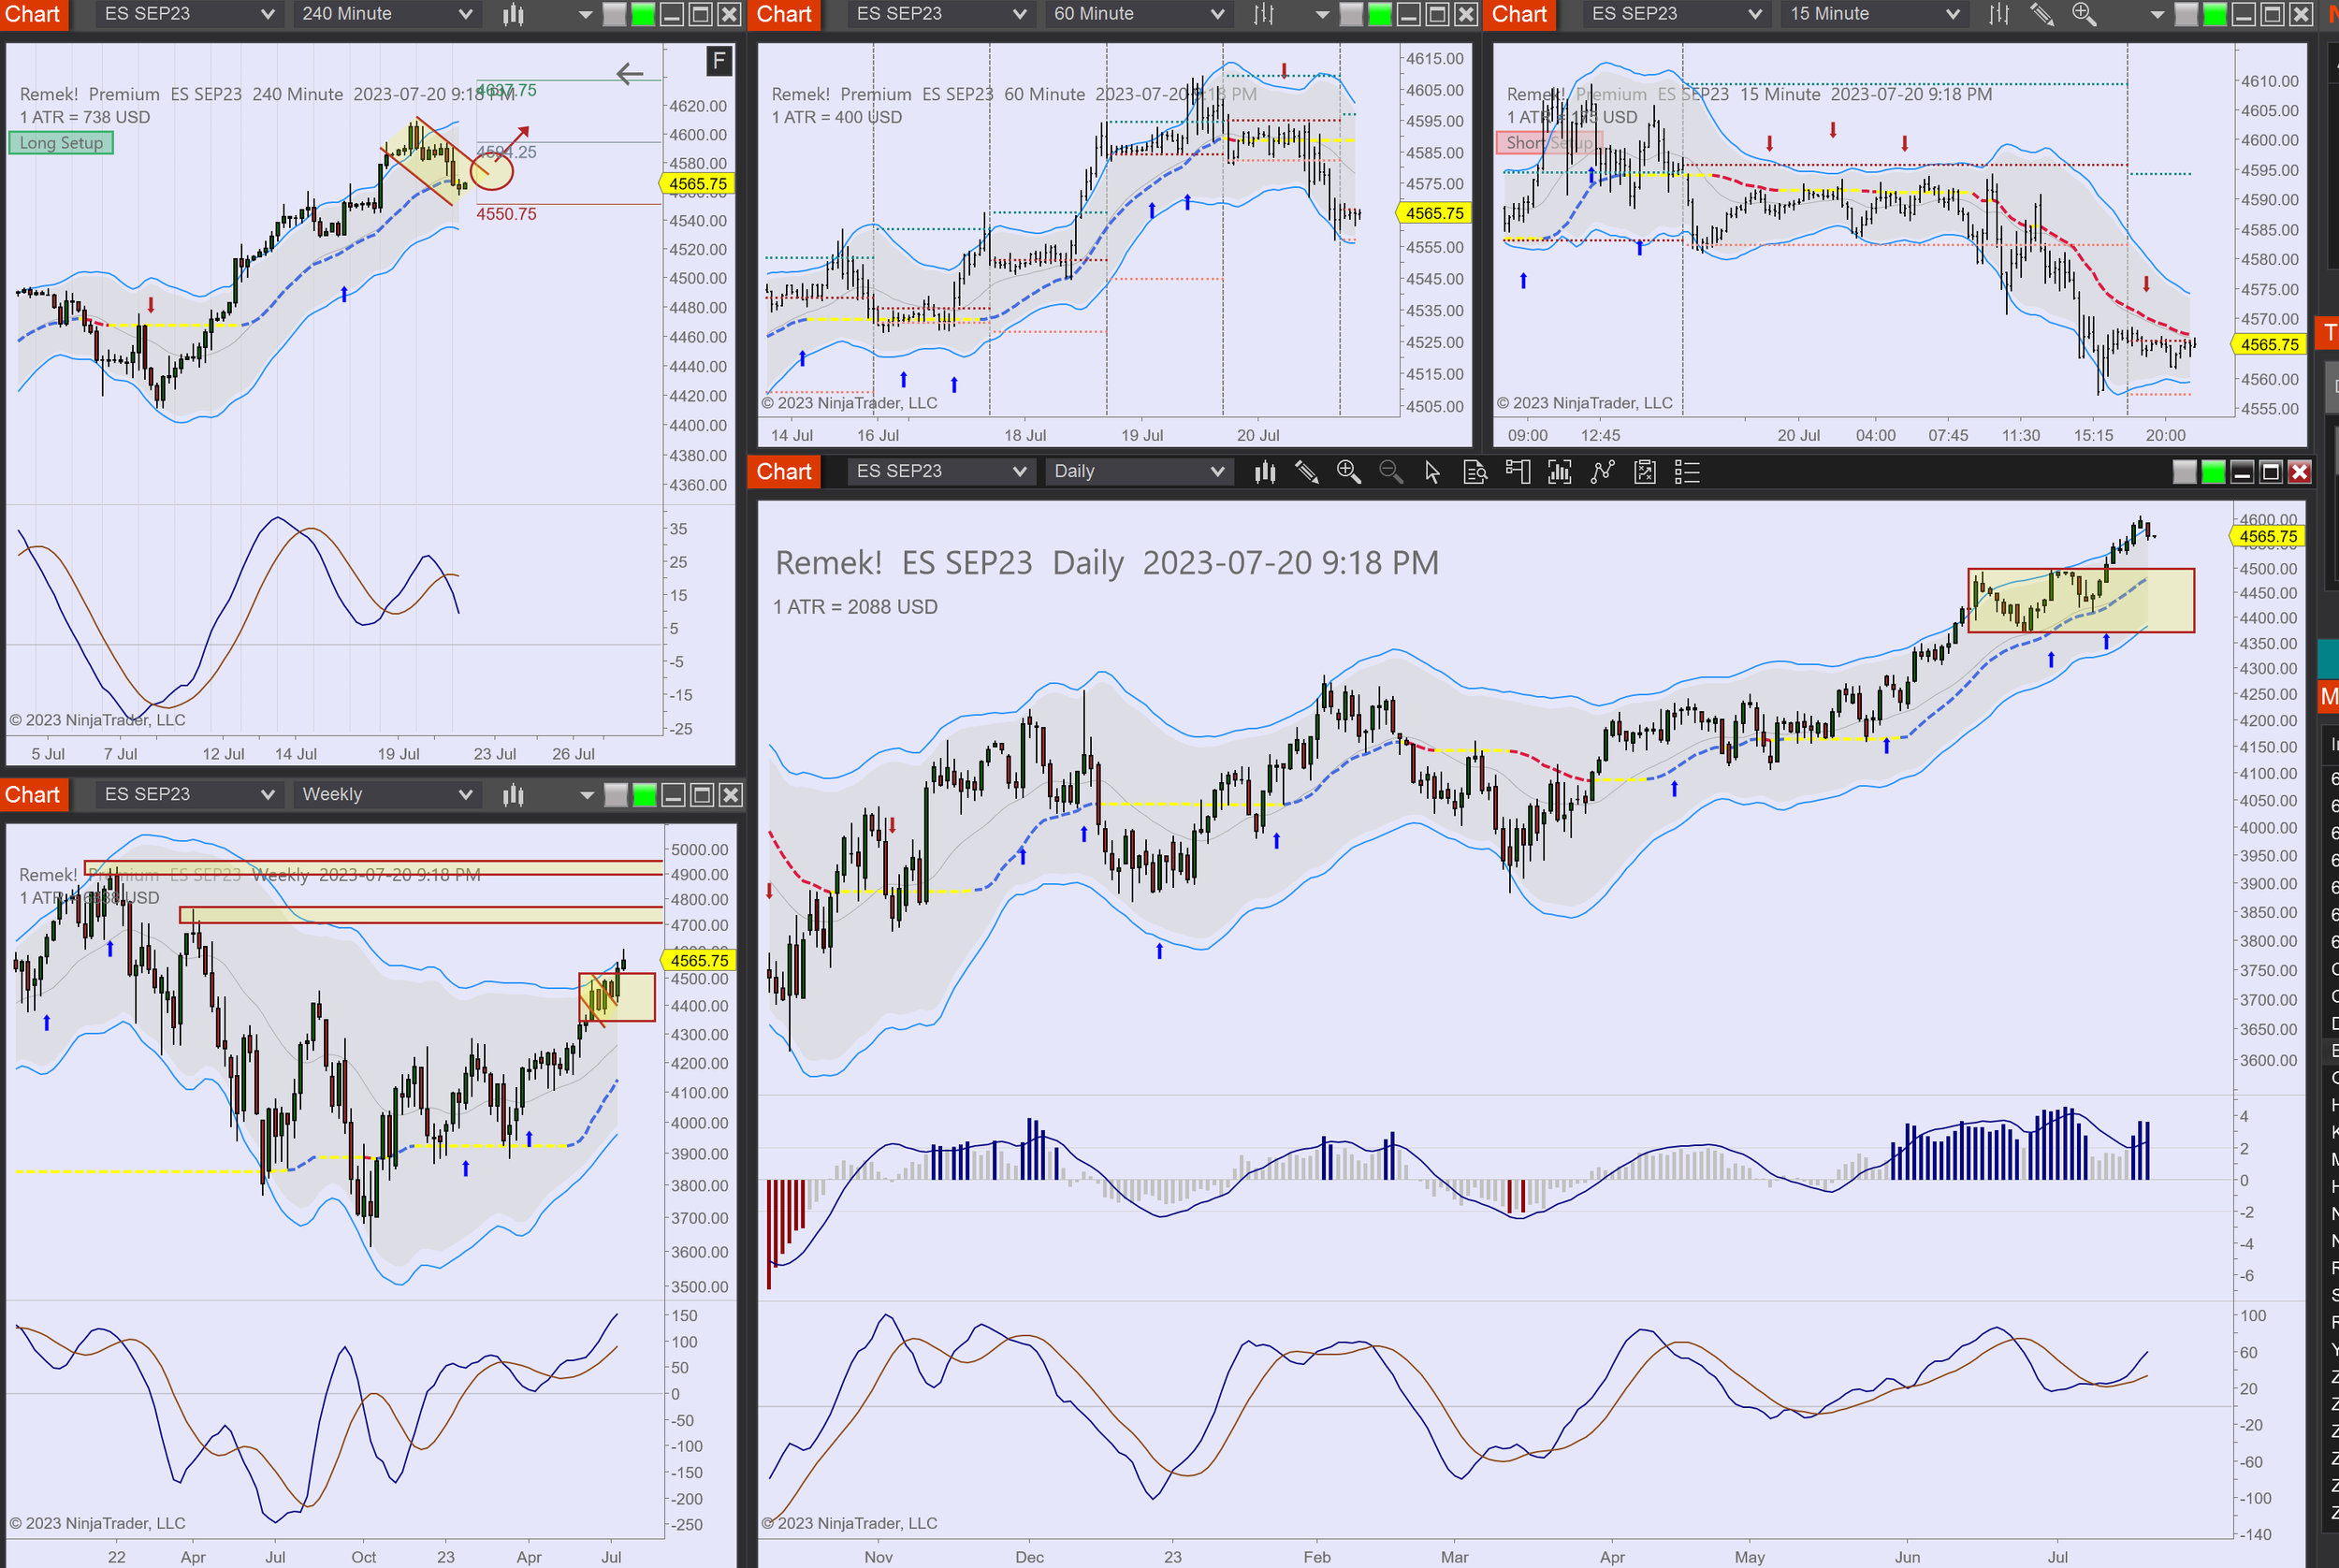The height and width of the screenshot is (1568, 2339).
Task: Expand toolbar overflow arrow on 60 Minute chart
Action: click(x=1322, y=14)
